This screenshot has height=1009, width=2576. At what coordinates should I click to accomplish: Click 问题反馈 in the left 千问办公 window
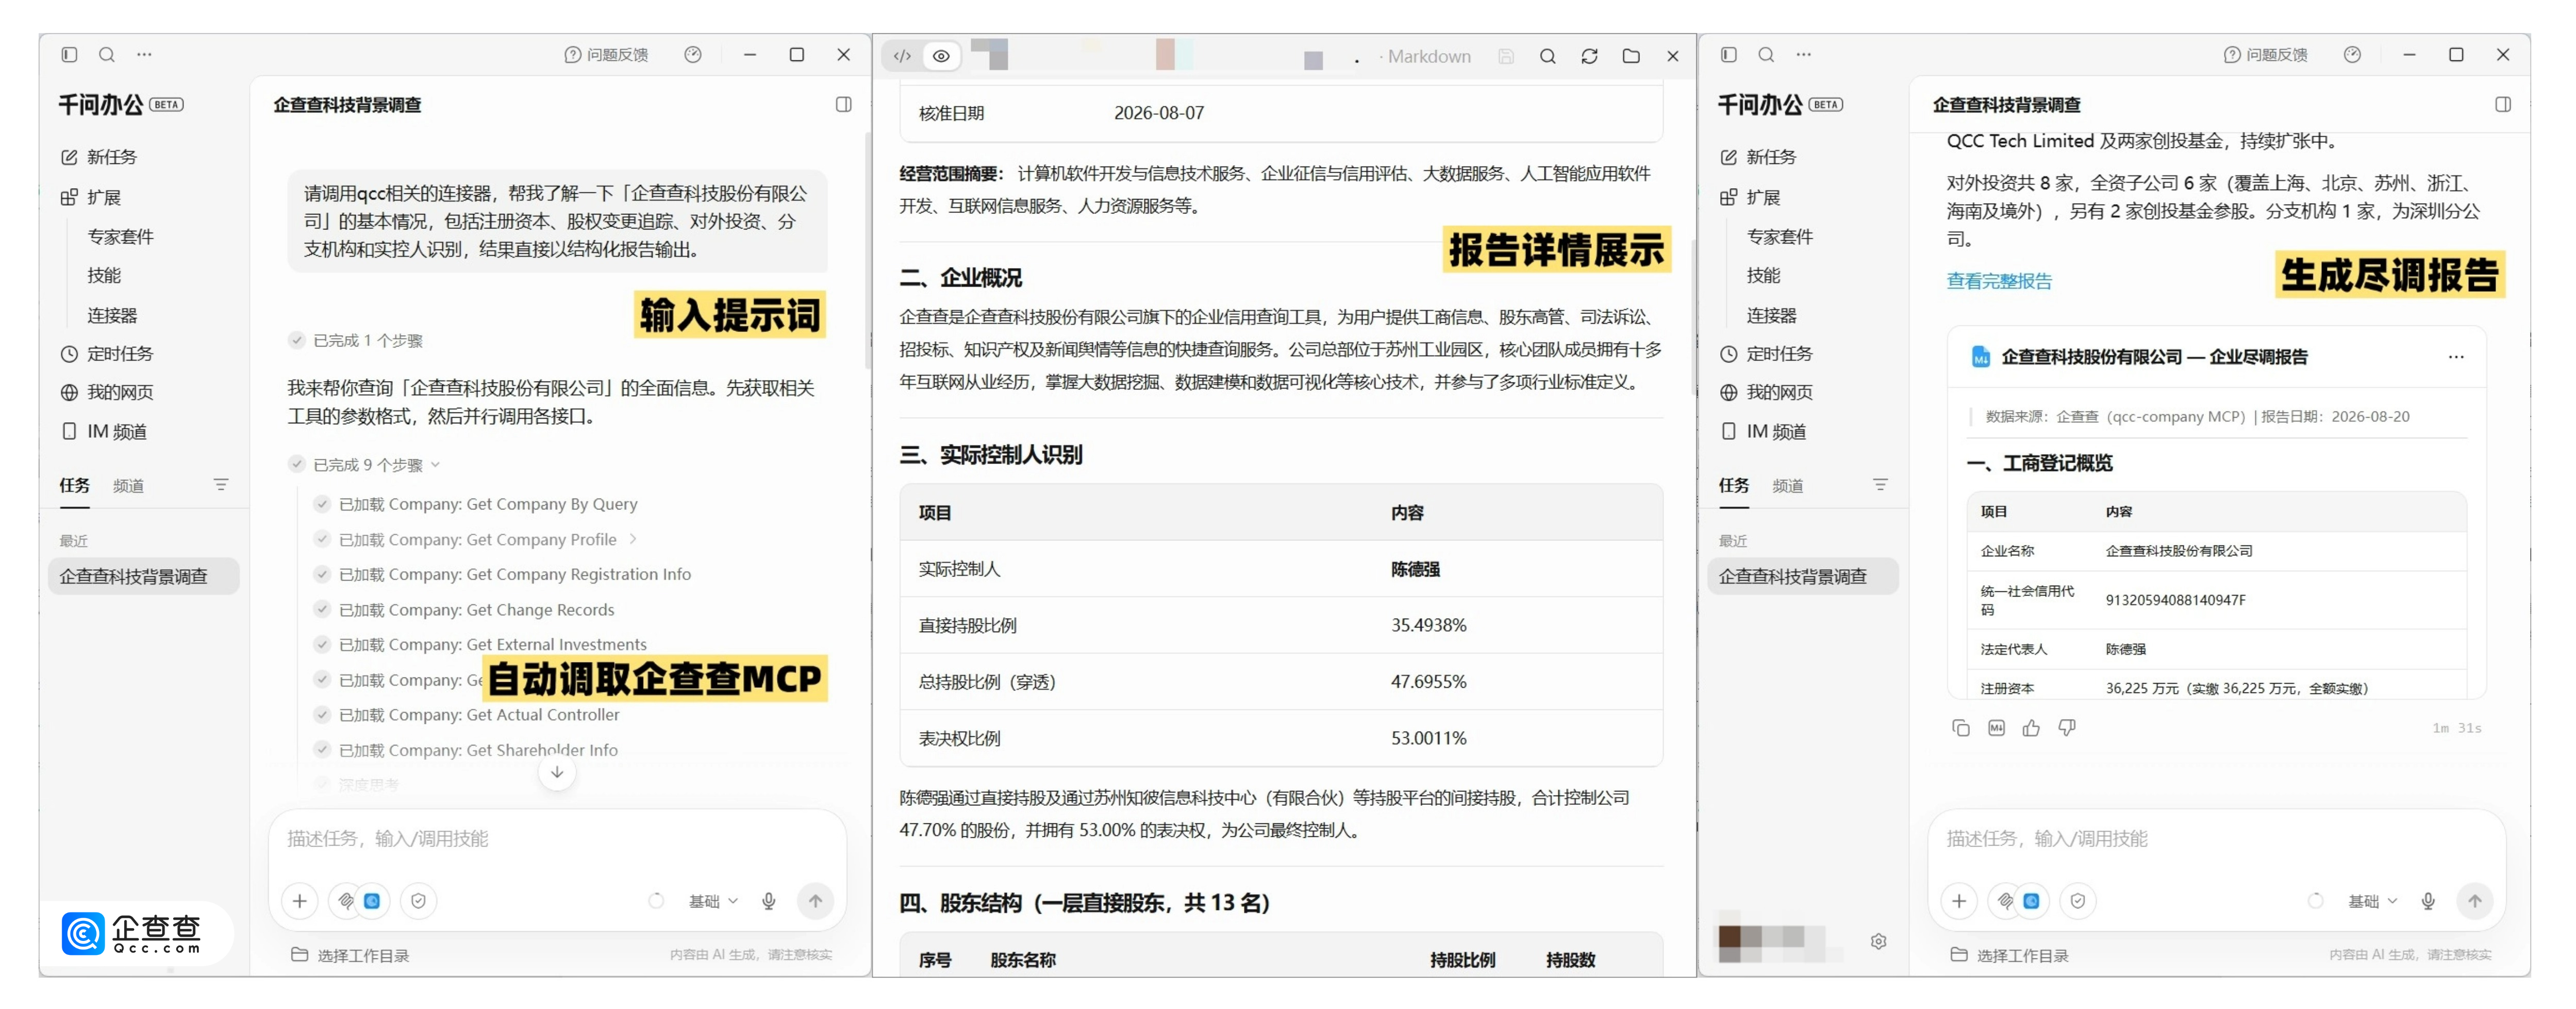[606, 55]
